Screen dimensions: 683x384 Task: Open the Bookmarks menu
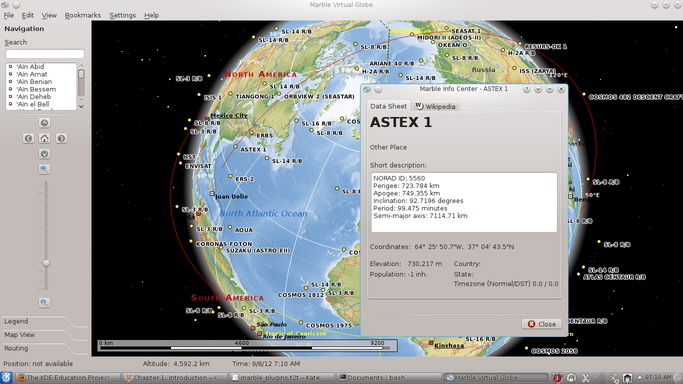point(83,15)
